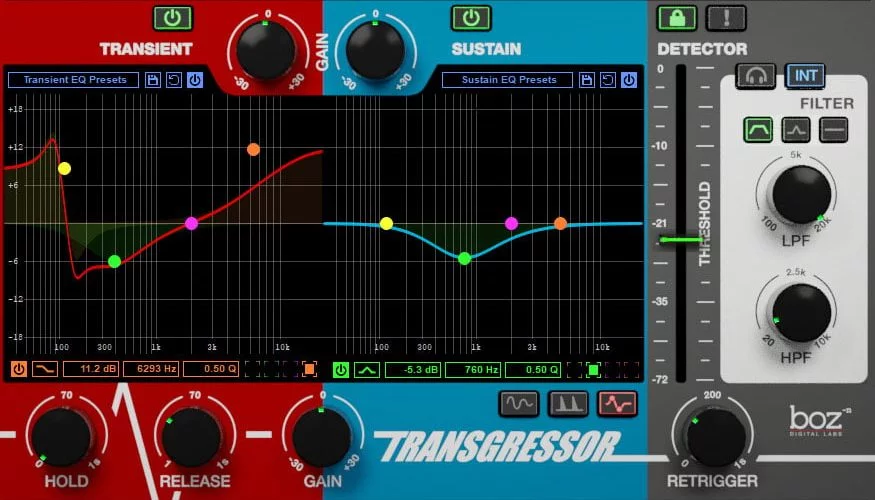The image size is (875, 500).
Task: Click the exclamation mark button above Detector
Action: 726,18
